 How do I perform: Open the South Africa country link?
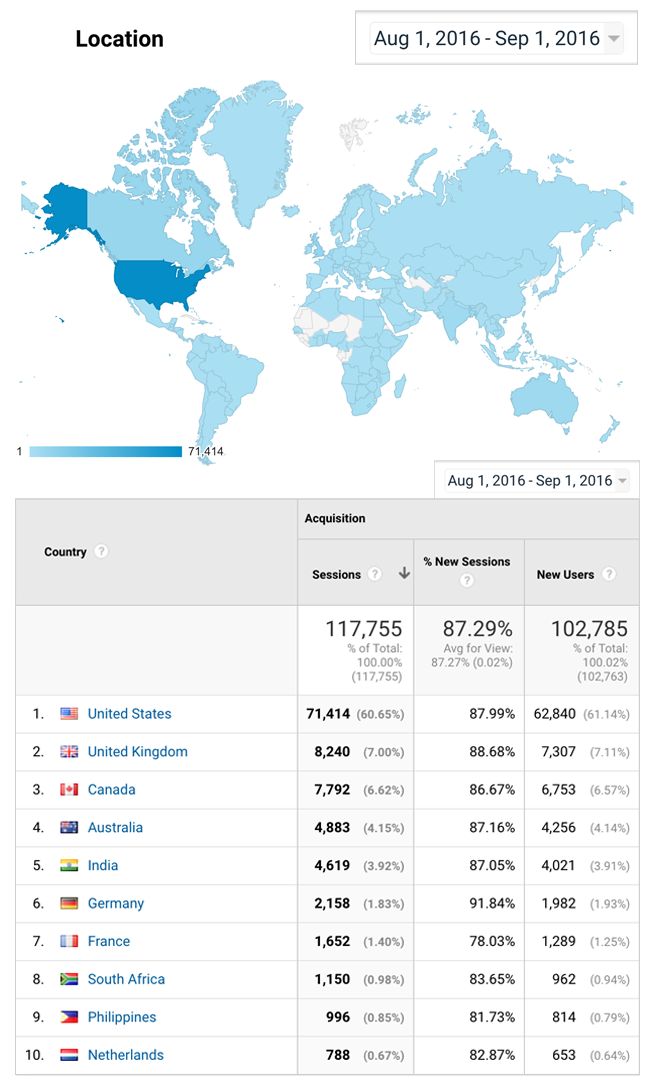[127, 979]
